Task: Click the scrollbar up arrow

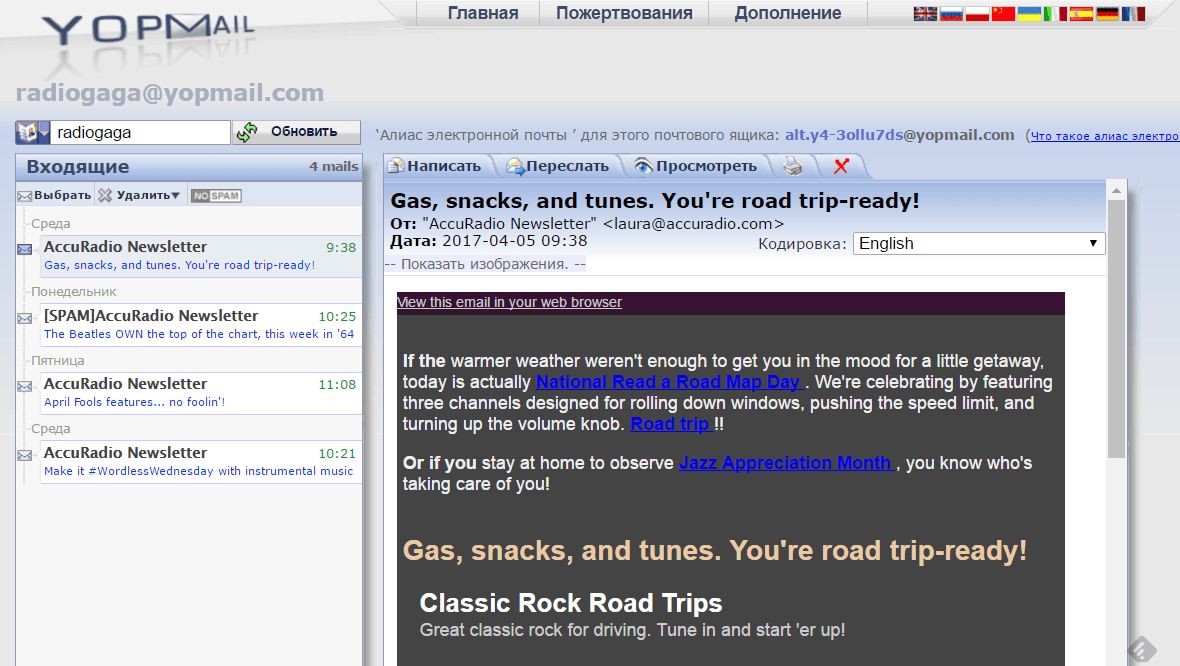Action: [1116, 191]
